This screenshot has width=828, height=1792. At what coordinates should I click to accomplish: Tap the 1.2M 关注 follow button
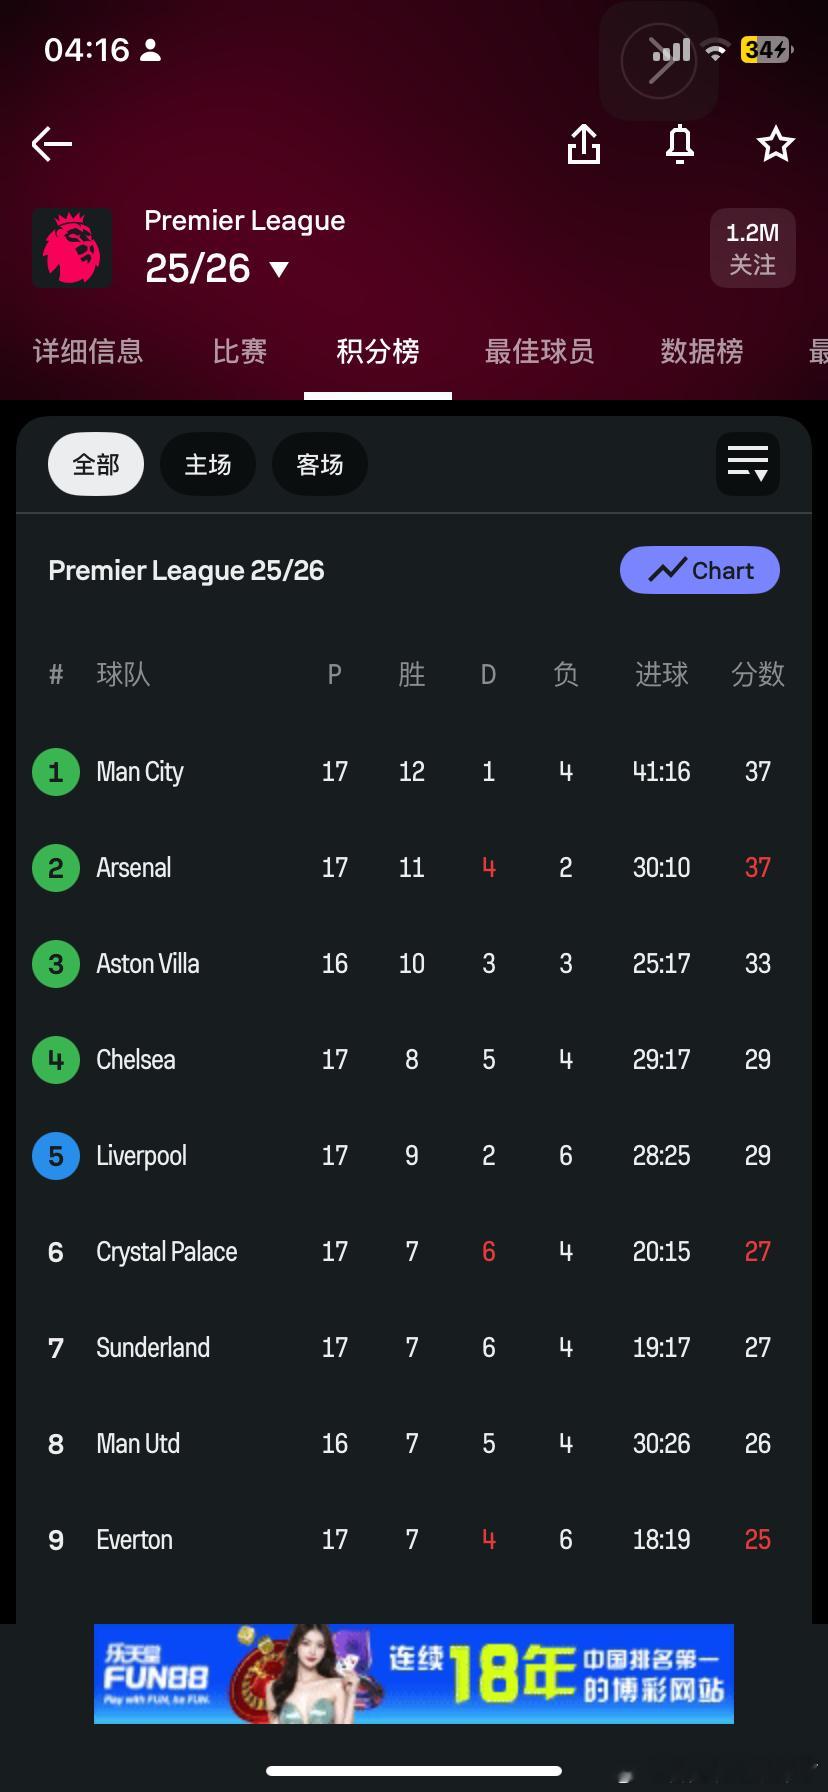(753, 248)
